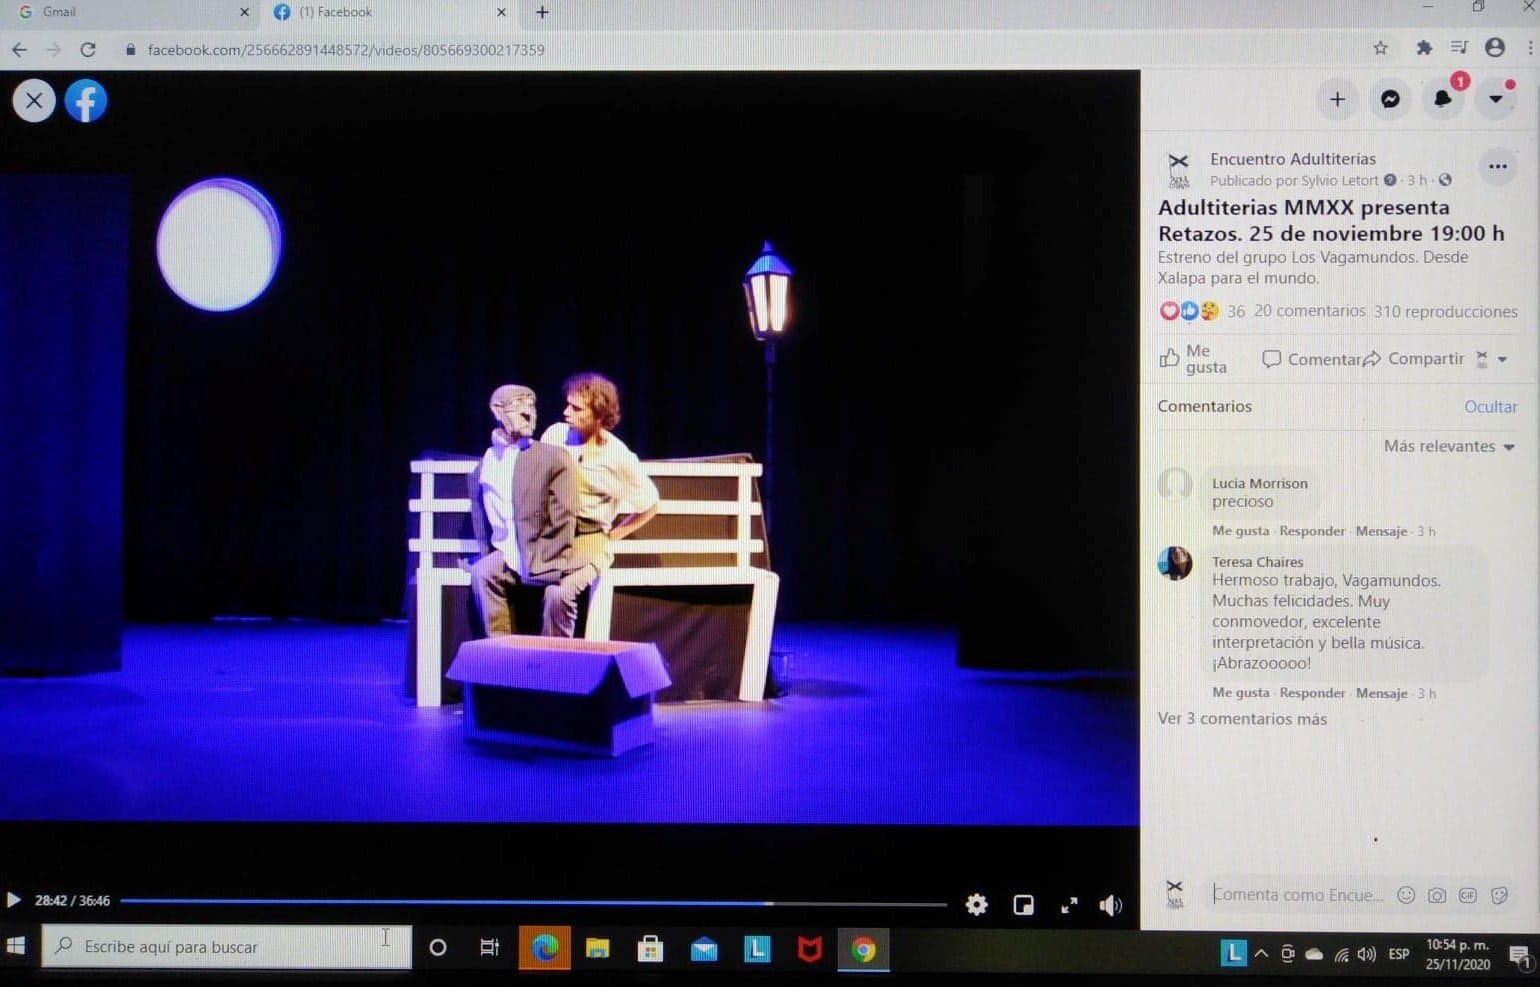Open Messenger from the top bar
1540x987 pixels.
point(1390,99)
